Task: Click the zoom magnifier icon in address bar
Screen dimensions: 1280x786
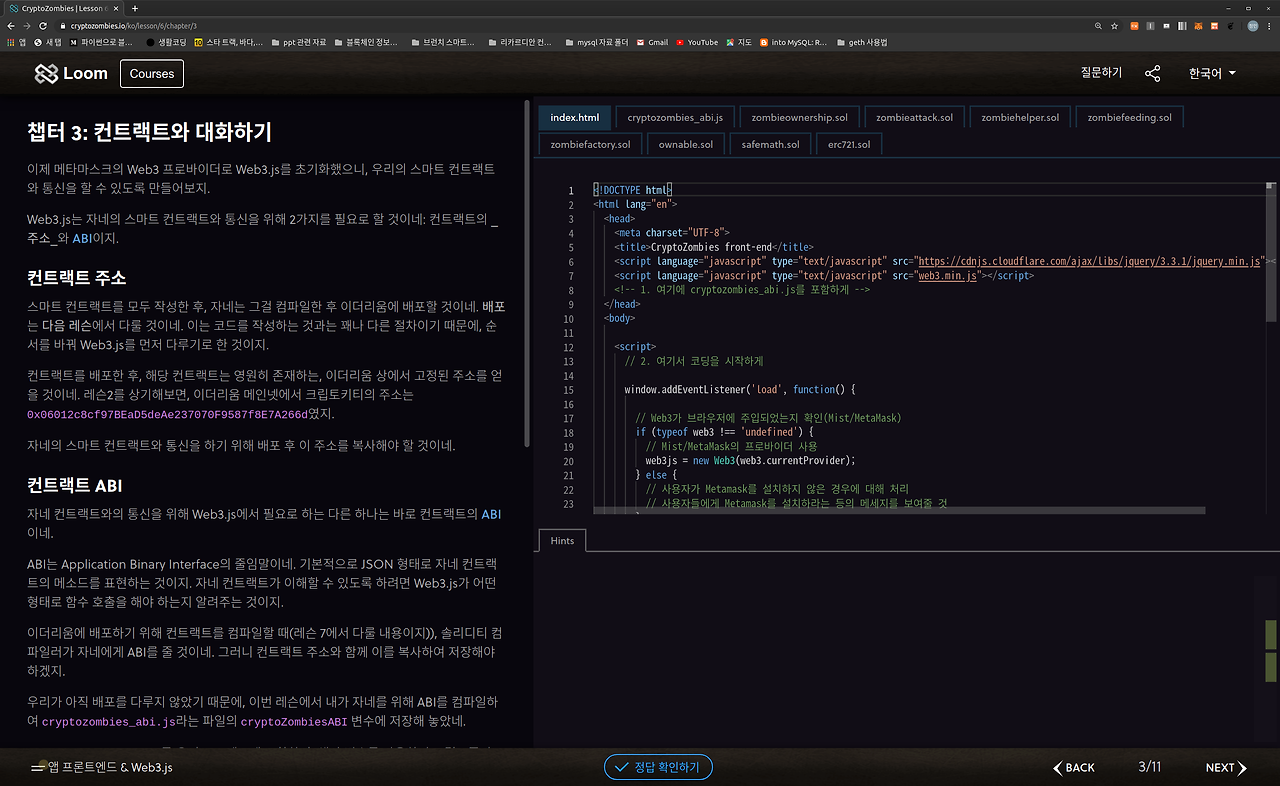Action: (1099, 25)
